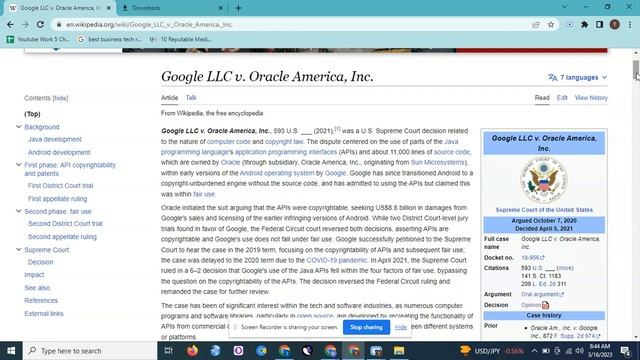The width and height of the screenshot is (640, 360).
Task: Open the Sun Microsystems link
Action: click(x=437, y=162)
